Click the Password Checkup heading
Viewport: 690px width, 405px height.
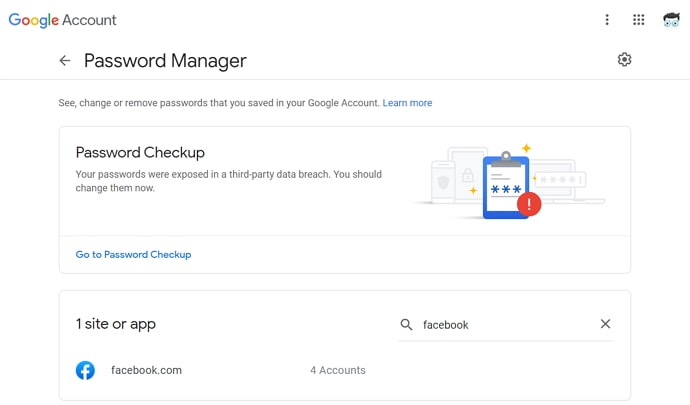(x=140, y=153)
